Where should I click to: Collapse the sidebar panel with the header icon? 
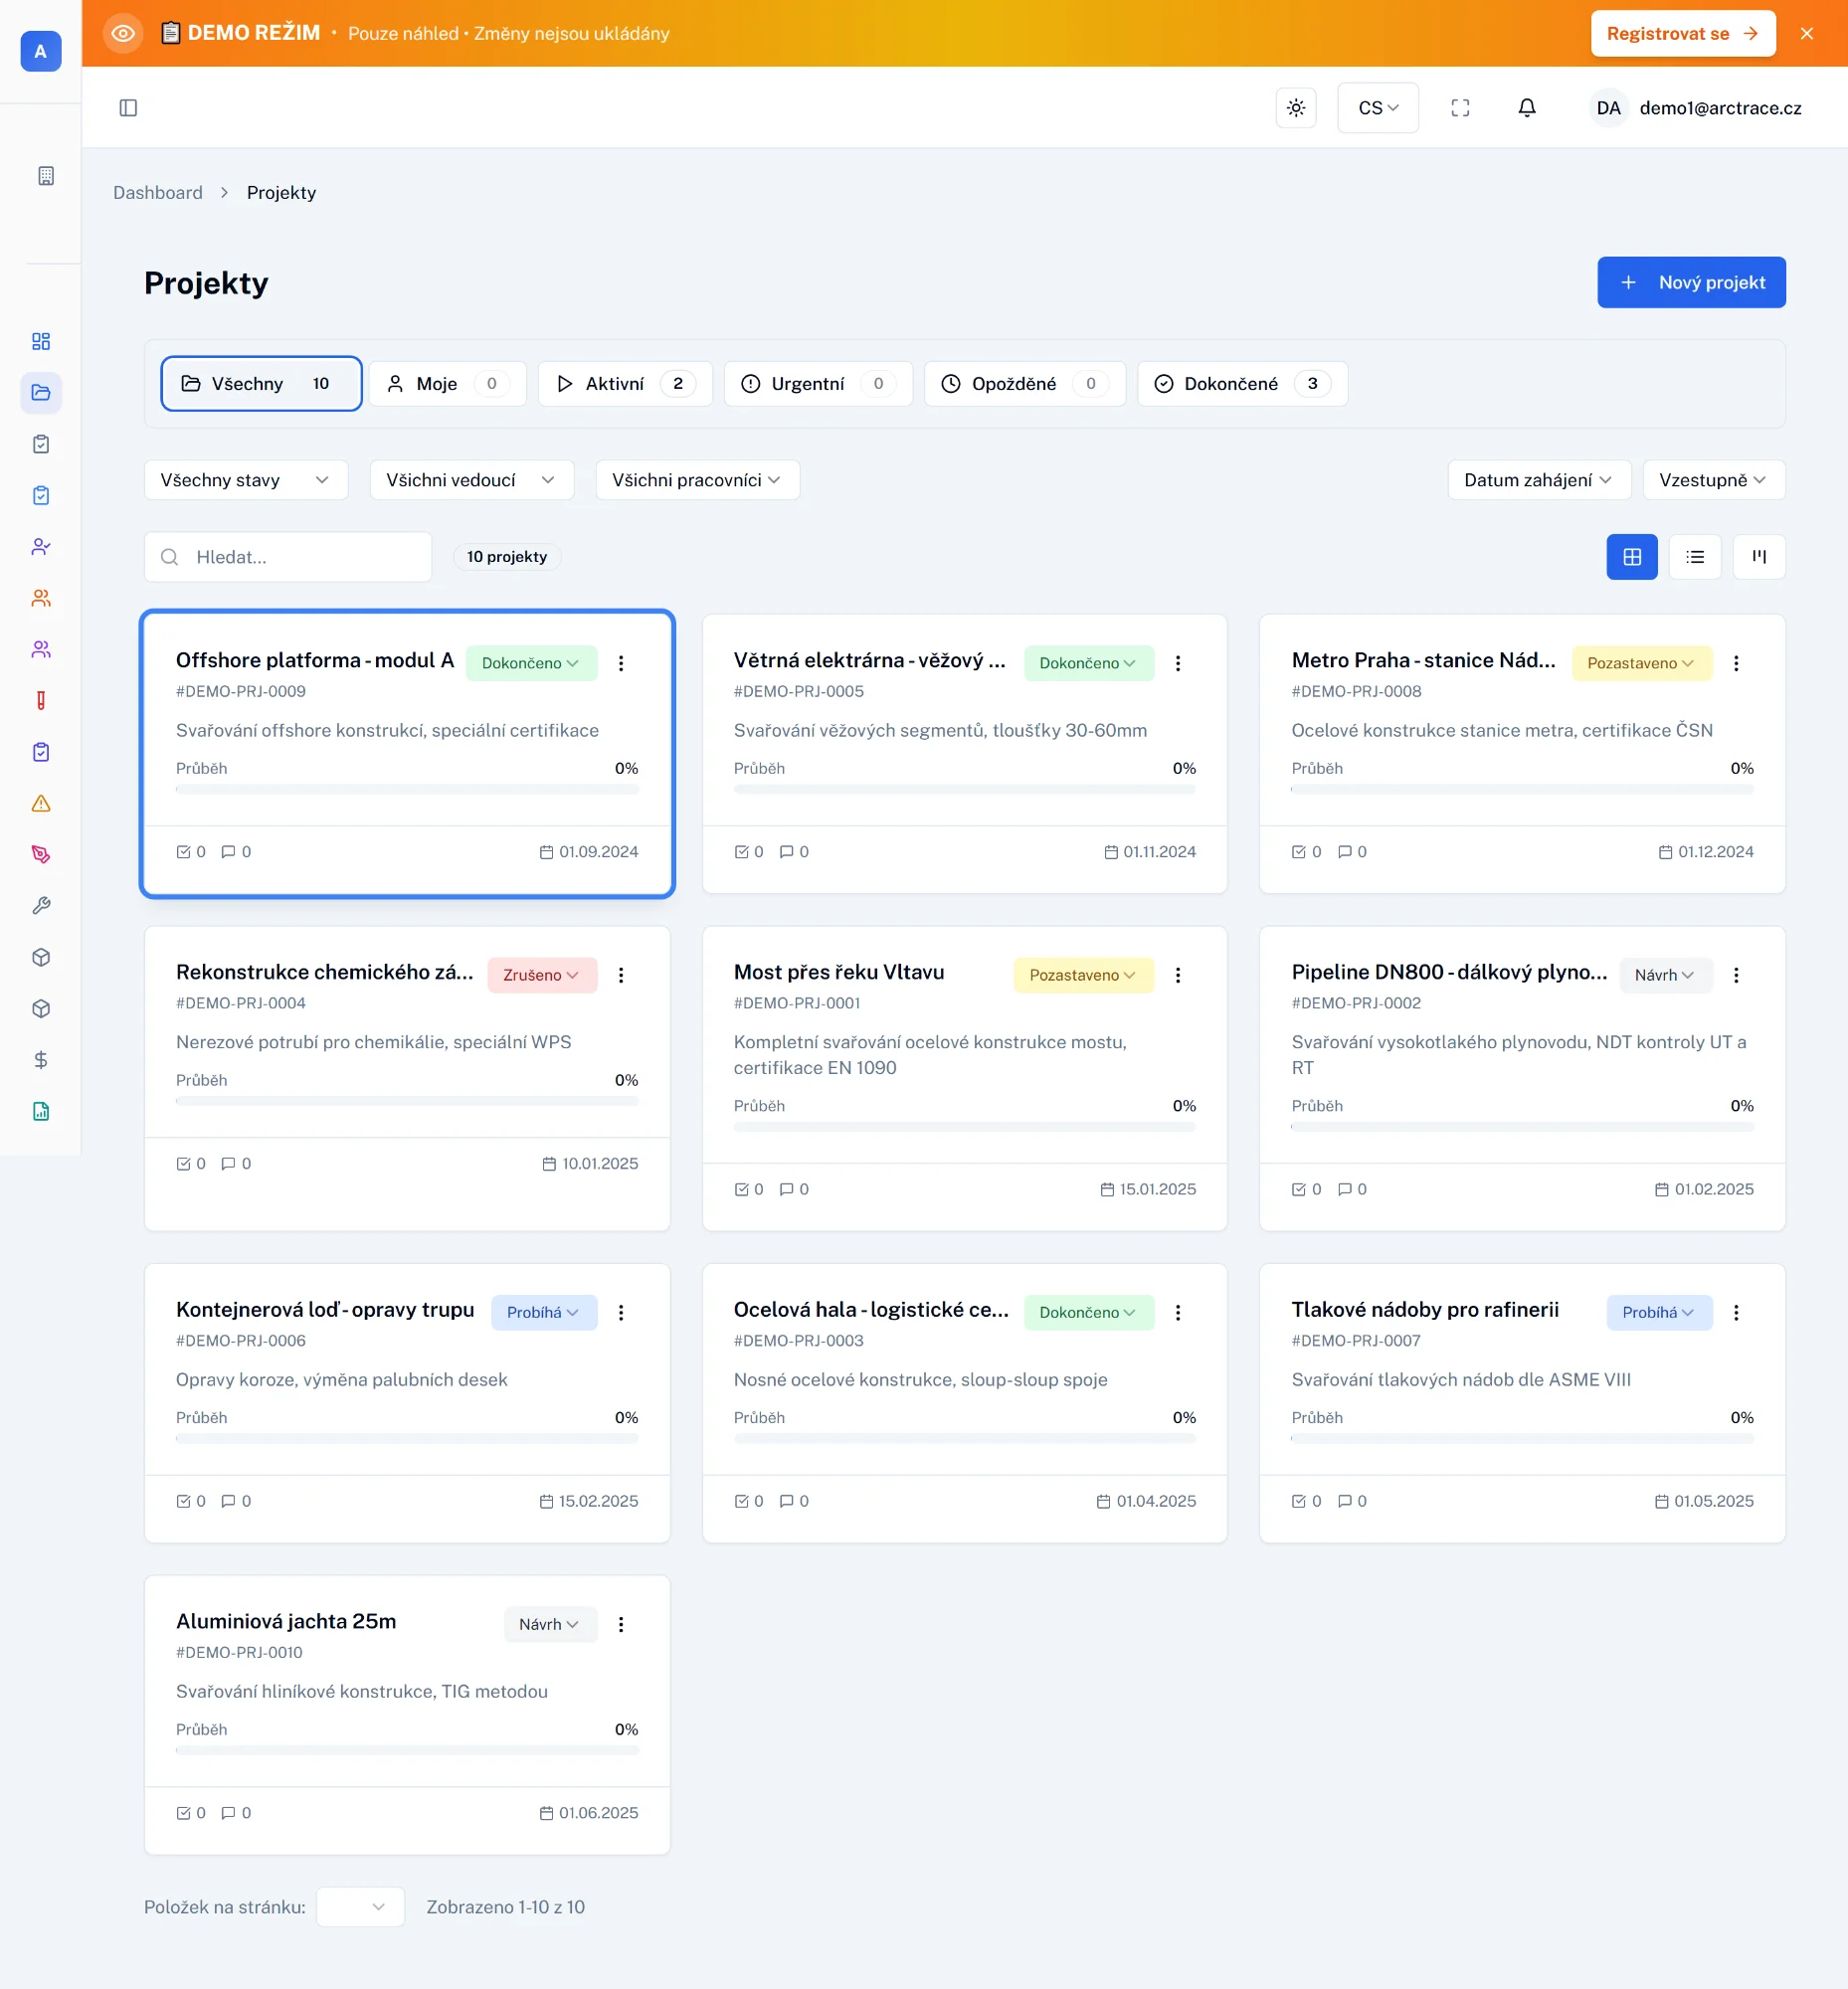128,108
